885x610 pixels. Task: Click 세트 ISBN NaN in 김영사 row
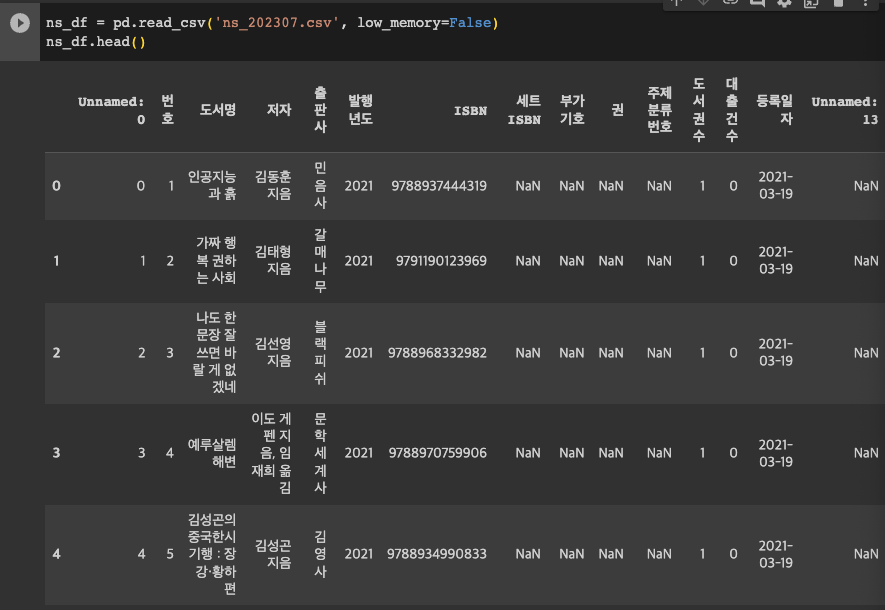(x=528, y=554)
